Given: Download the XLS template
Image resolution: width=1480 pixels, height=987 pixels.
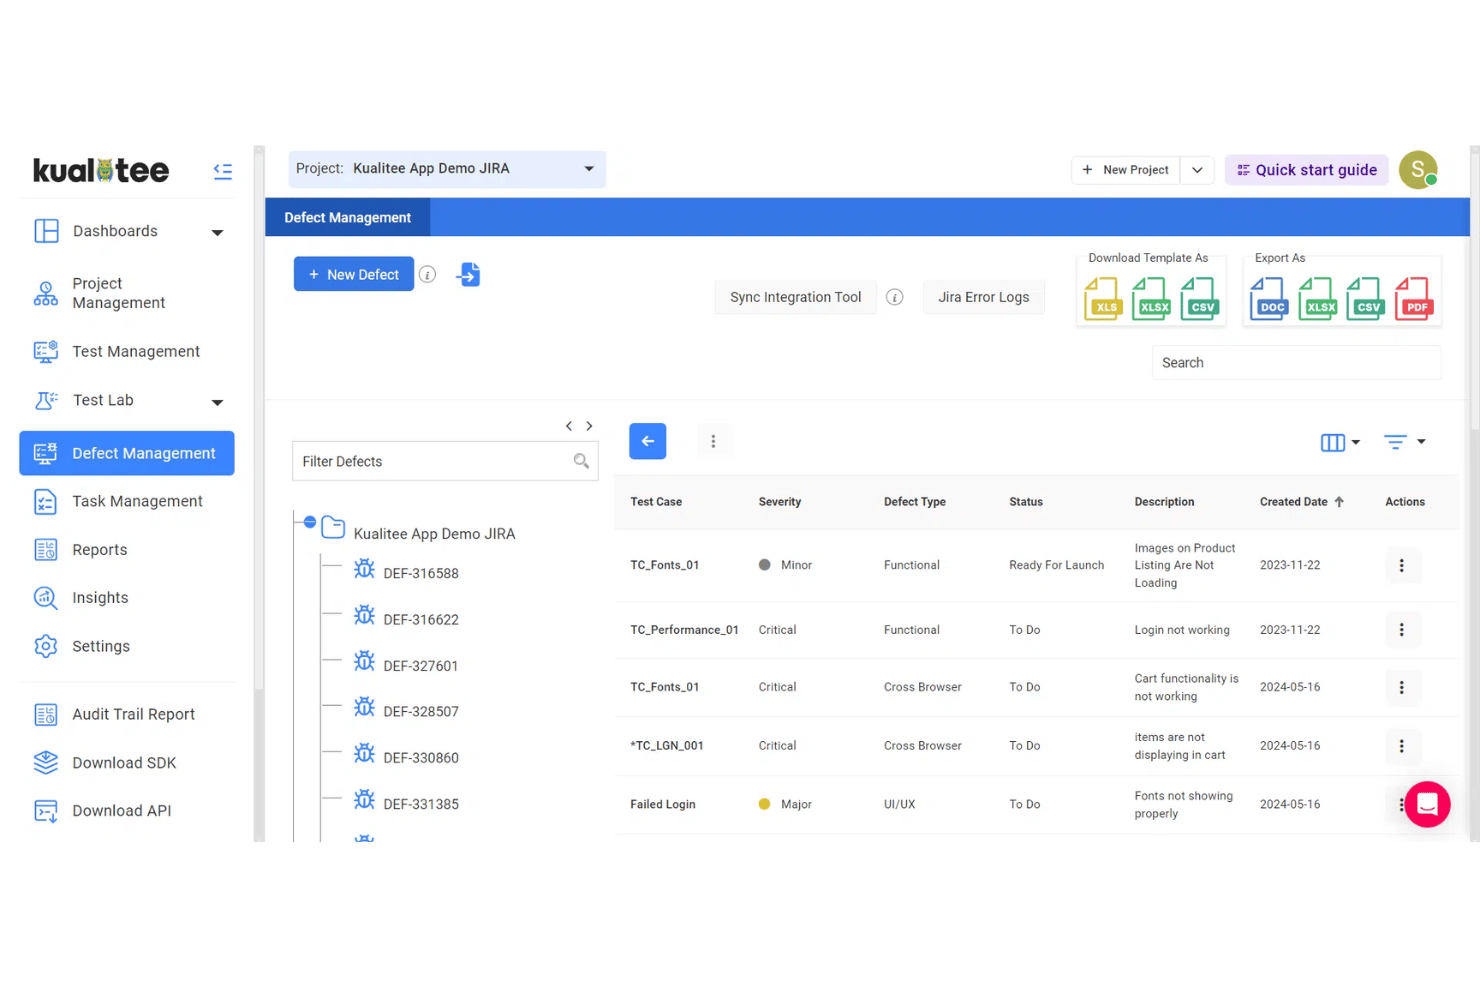Looking at the screenshot, I should point(1103,299).
